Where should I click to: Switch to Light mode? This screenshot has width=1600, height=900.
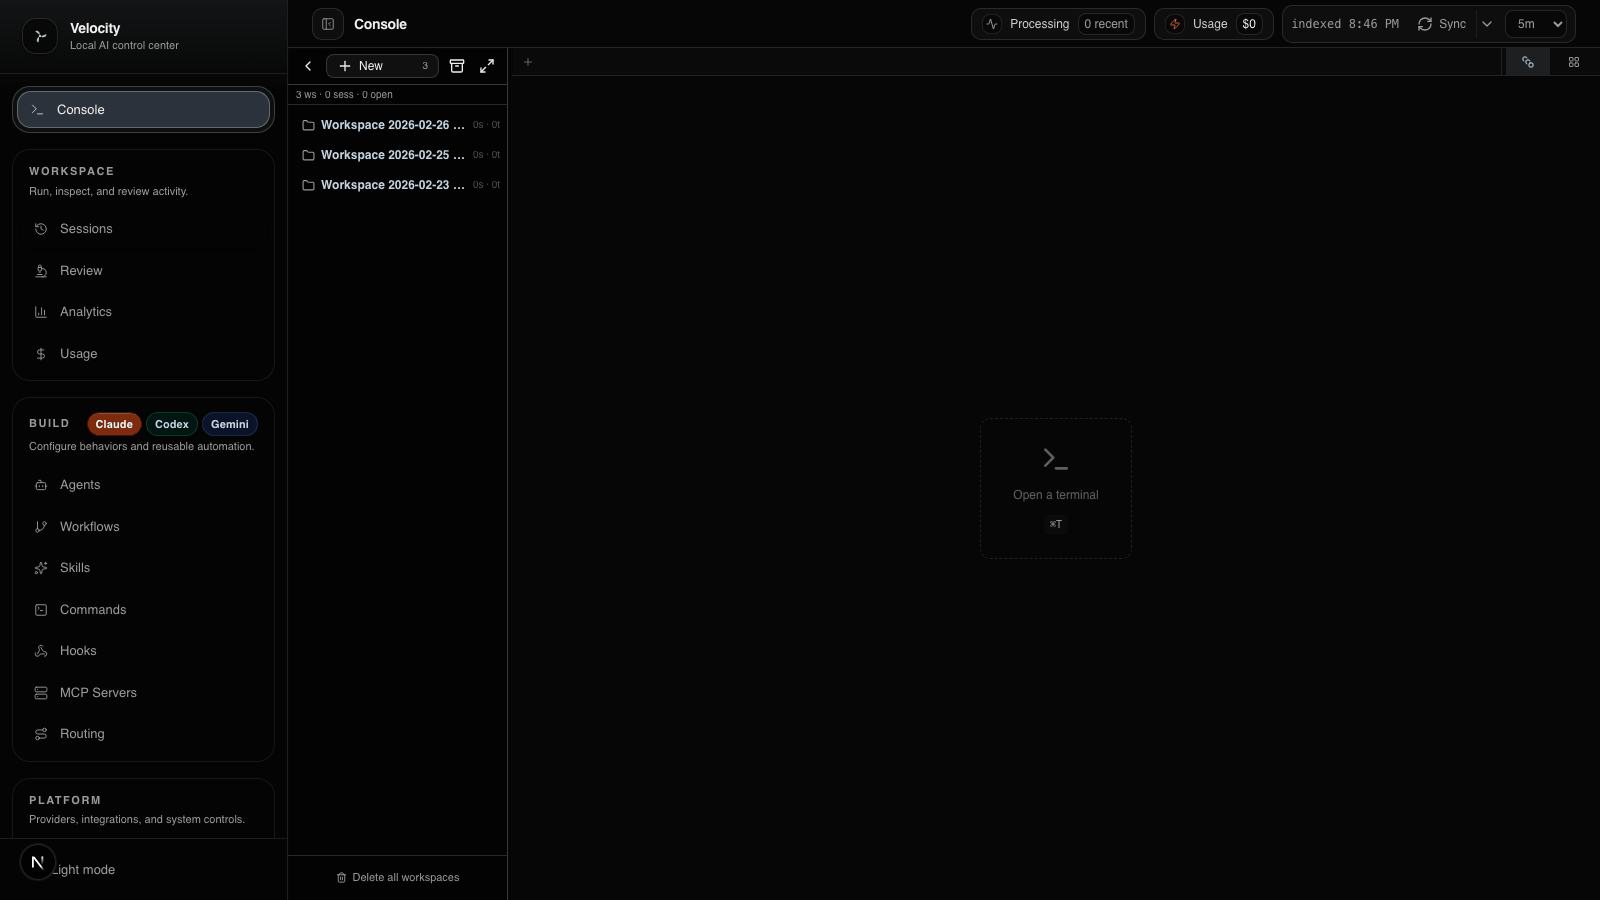pos(85,870)
